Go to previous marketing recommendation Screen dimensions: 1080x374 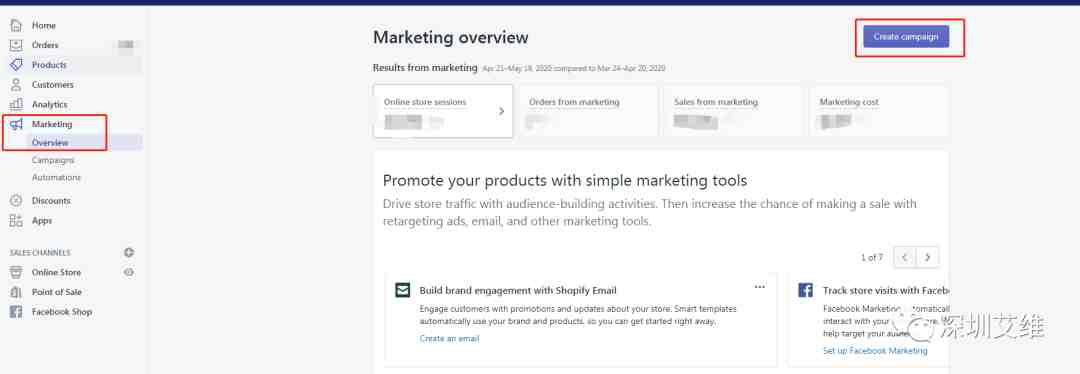pos(905,257)
